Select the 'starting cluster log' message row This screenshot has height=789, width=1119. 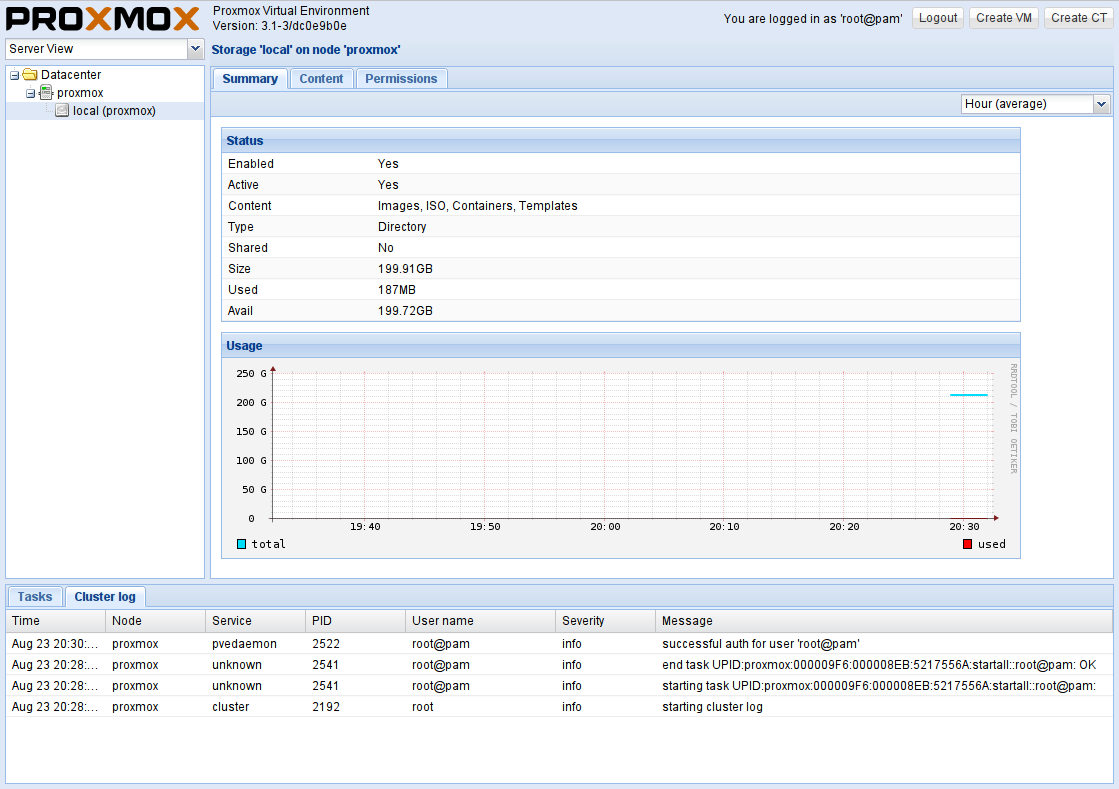pos(560,707)
